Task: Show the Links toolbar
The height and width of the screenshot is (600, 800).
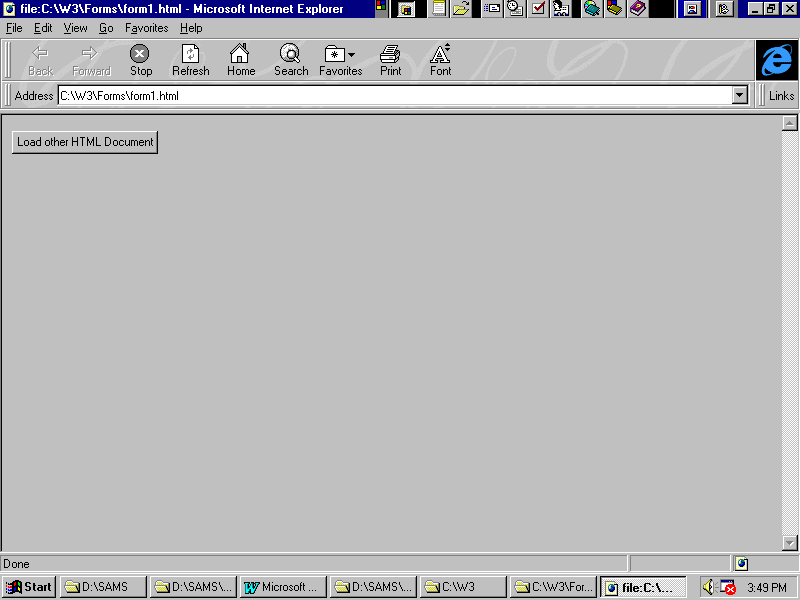Action: coord(781,96)
